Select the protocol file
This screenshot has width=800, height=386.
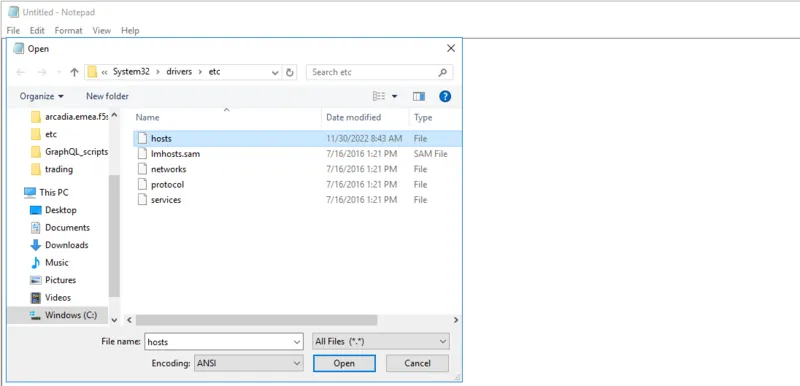(297, 184)
